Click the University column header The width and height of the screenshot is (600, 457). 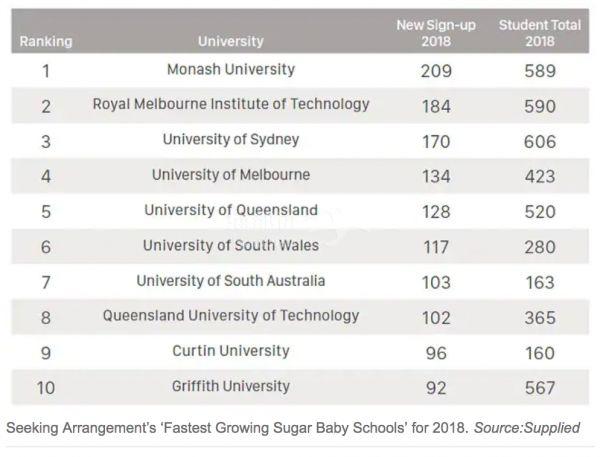231,41
